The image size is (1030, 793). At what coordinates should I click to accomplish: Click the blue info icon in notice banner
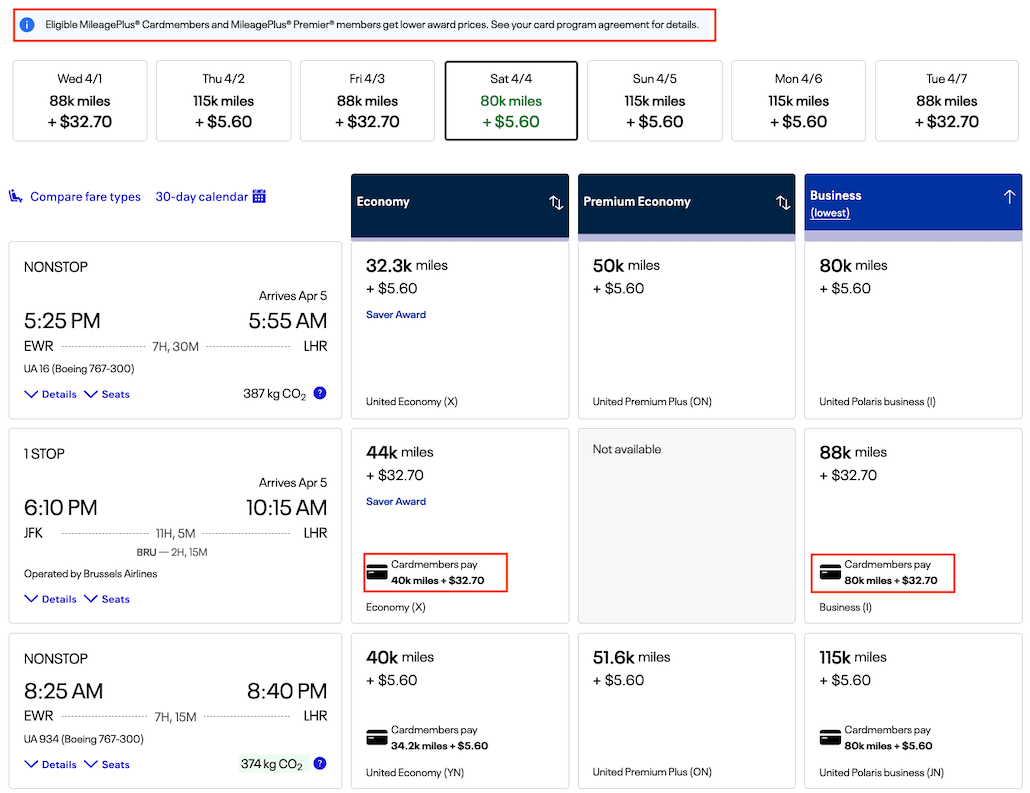pos(29,23)
